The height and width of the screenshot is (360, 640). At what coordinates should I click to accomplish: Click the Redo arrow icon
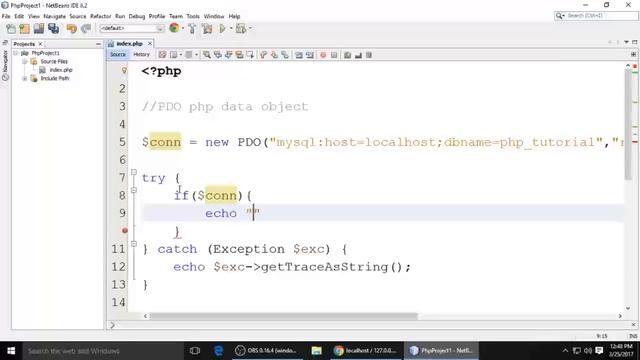(x=86, y=29)
